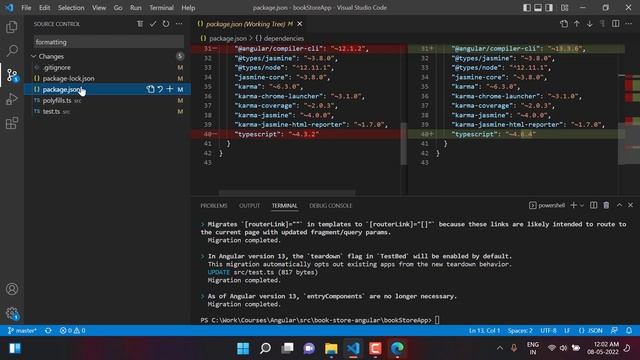Select test.ts in Changes list

(x=107, y=111)
